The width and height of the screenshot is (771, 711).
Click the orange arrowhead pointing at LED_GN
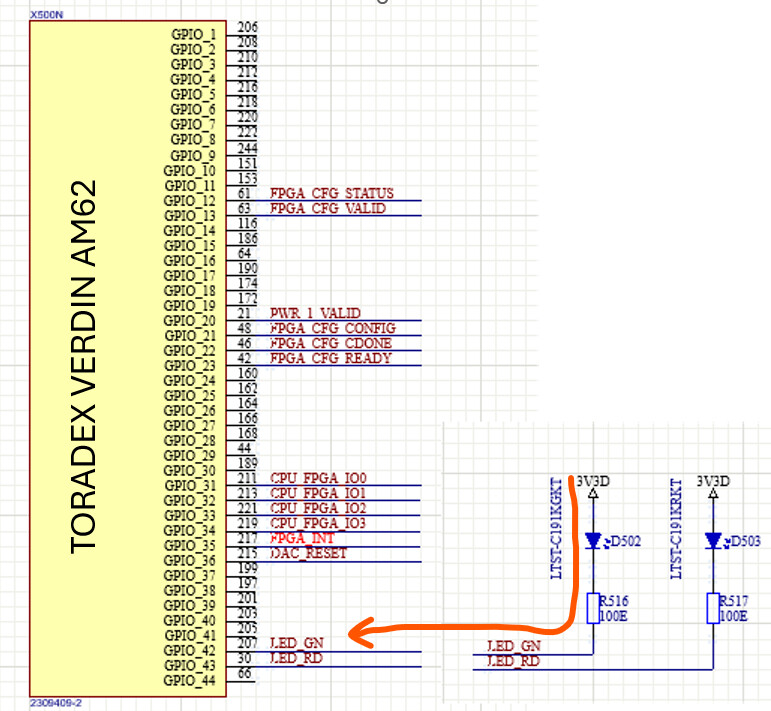[360, 631]
